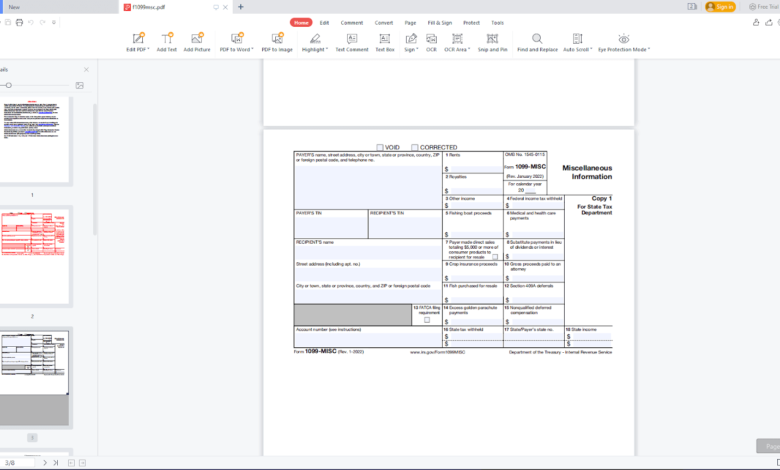
Task: Open a new tab with plus icon
Action: tap(241, 7)
